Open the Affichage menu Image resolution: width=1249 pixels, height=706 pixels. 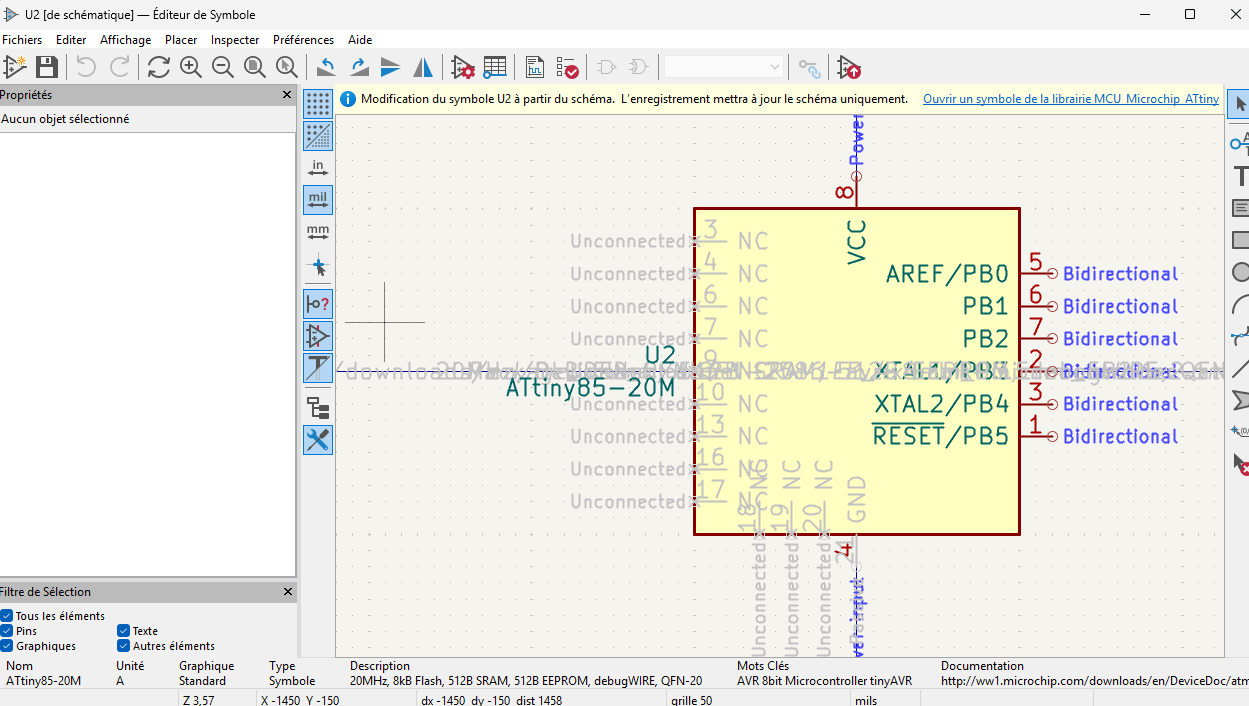click(126, 40)
